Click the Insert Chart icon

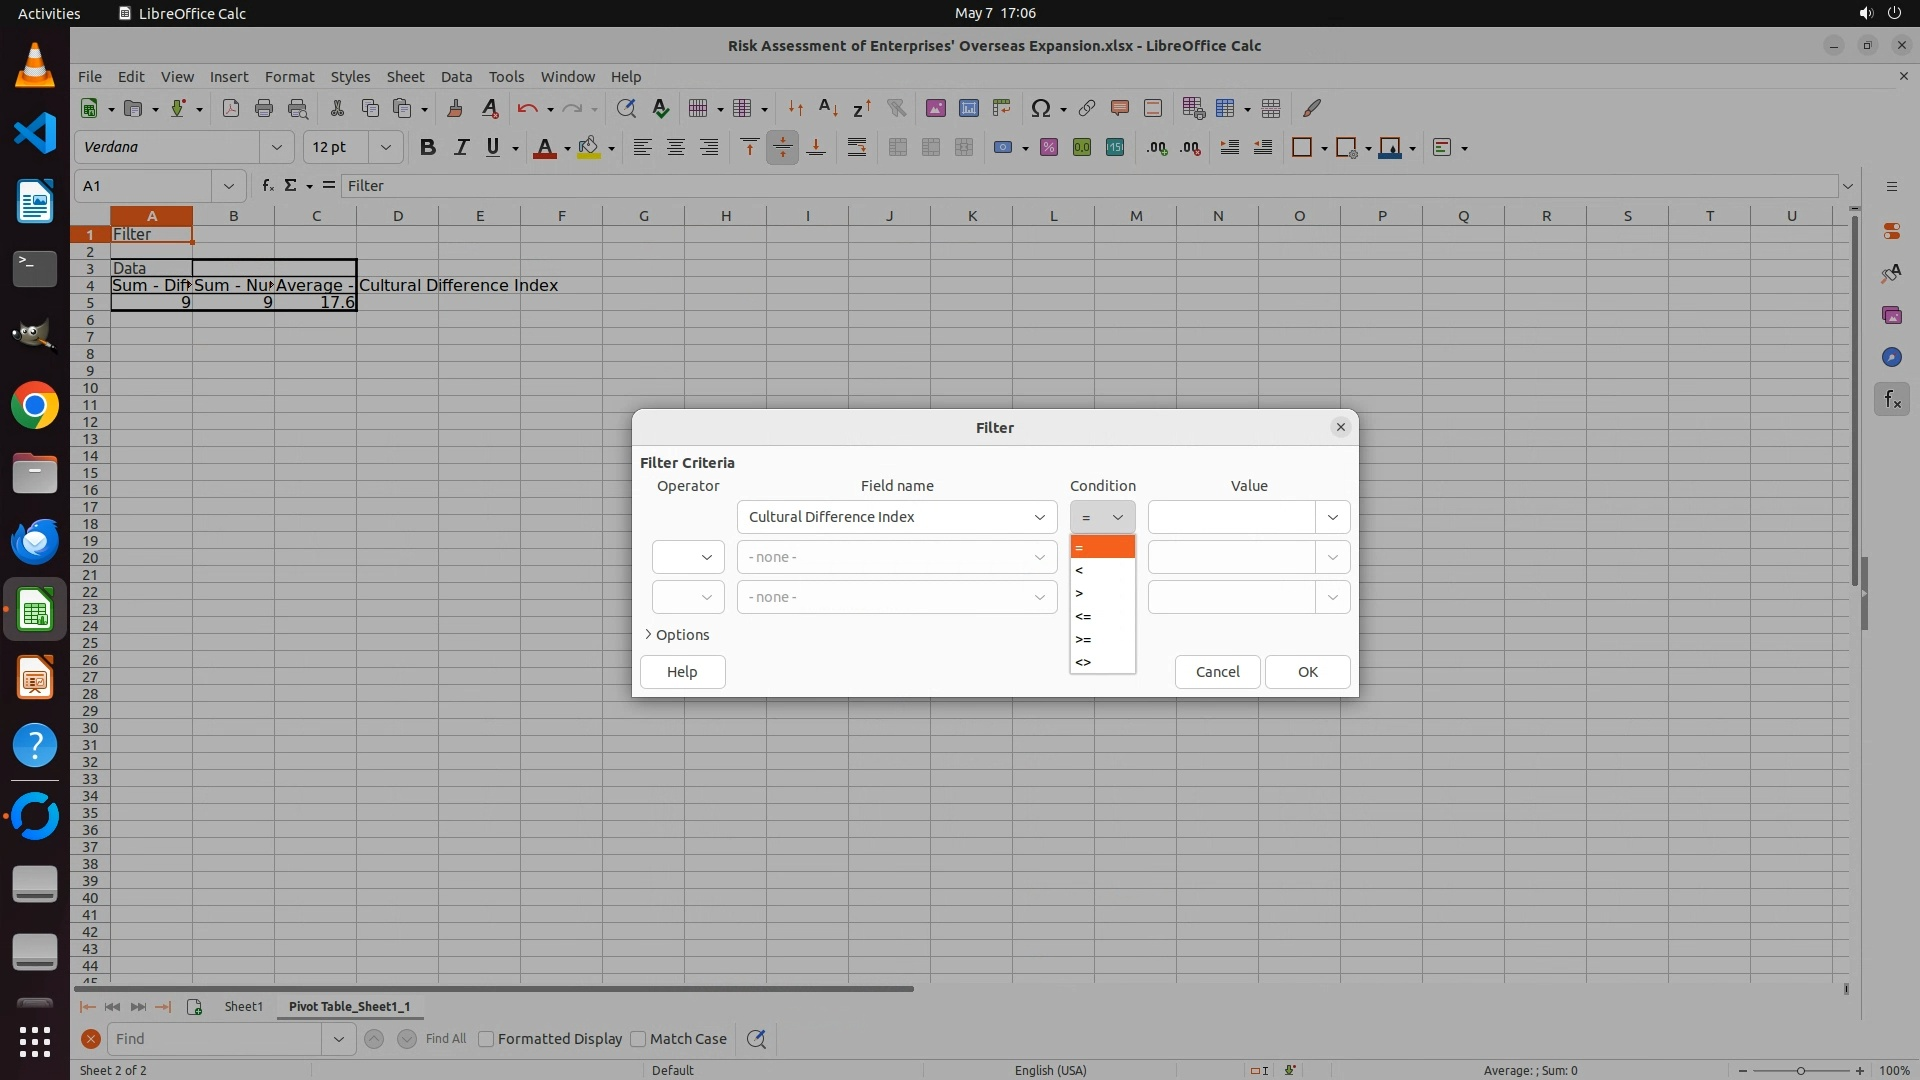968,108
